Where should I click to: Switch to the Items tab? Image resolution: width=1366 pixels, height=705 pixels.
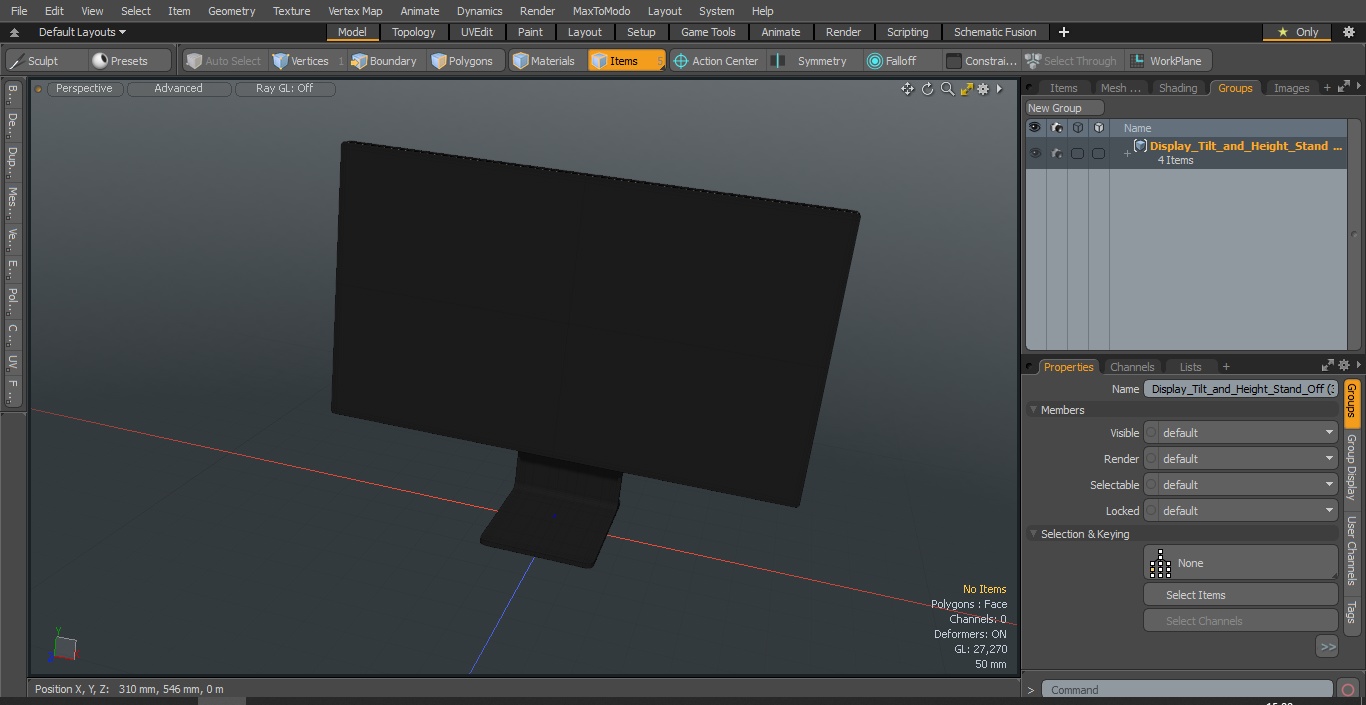pyautogui.click(x=1063, y=88)
